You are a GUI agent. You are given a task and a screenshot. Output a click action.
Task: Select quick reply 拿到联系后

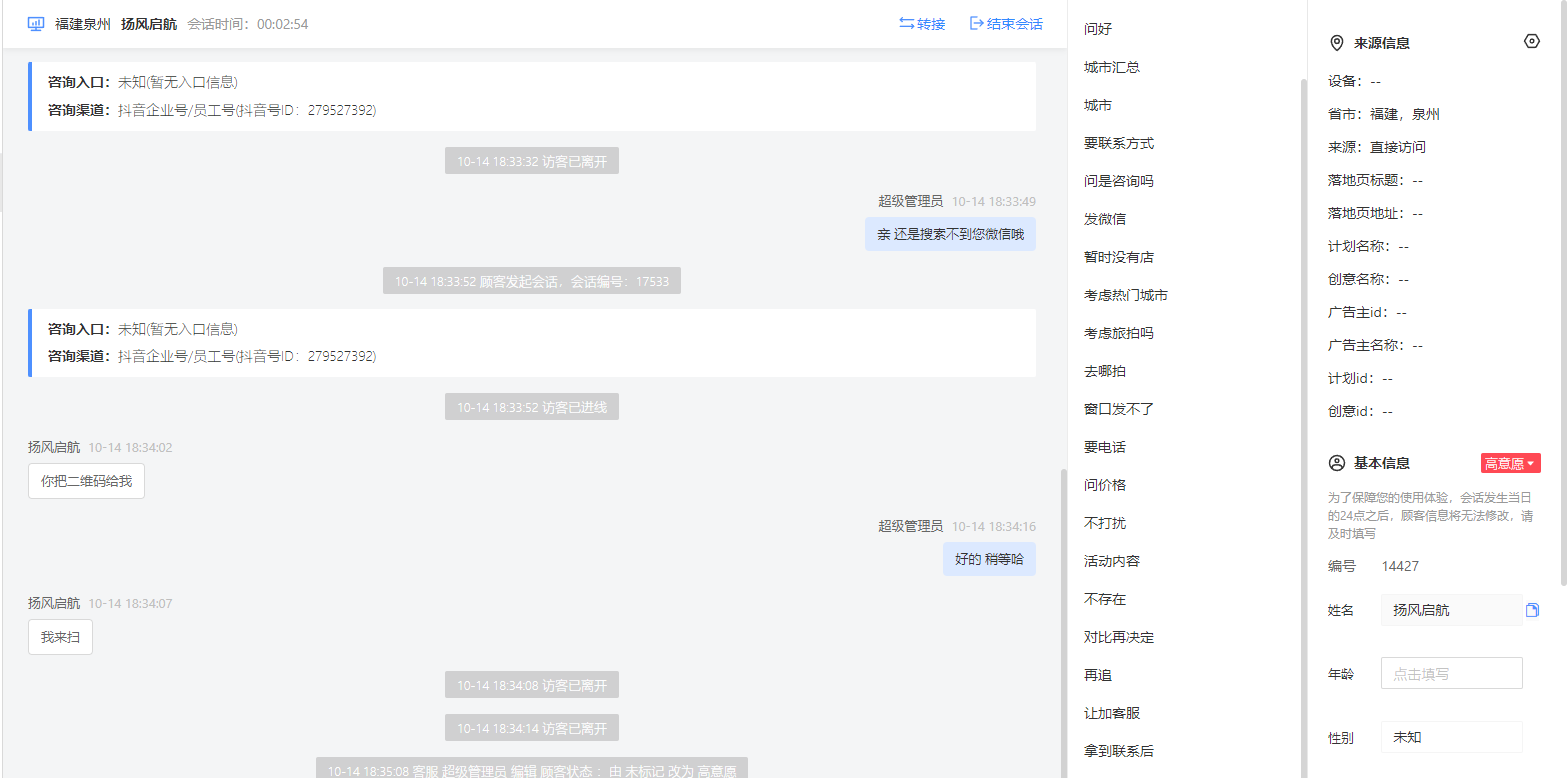1119,751
